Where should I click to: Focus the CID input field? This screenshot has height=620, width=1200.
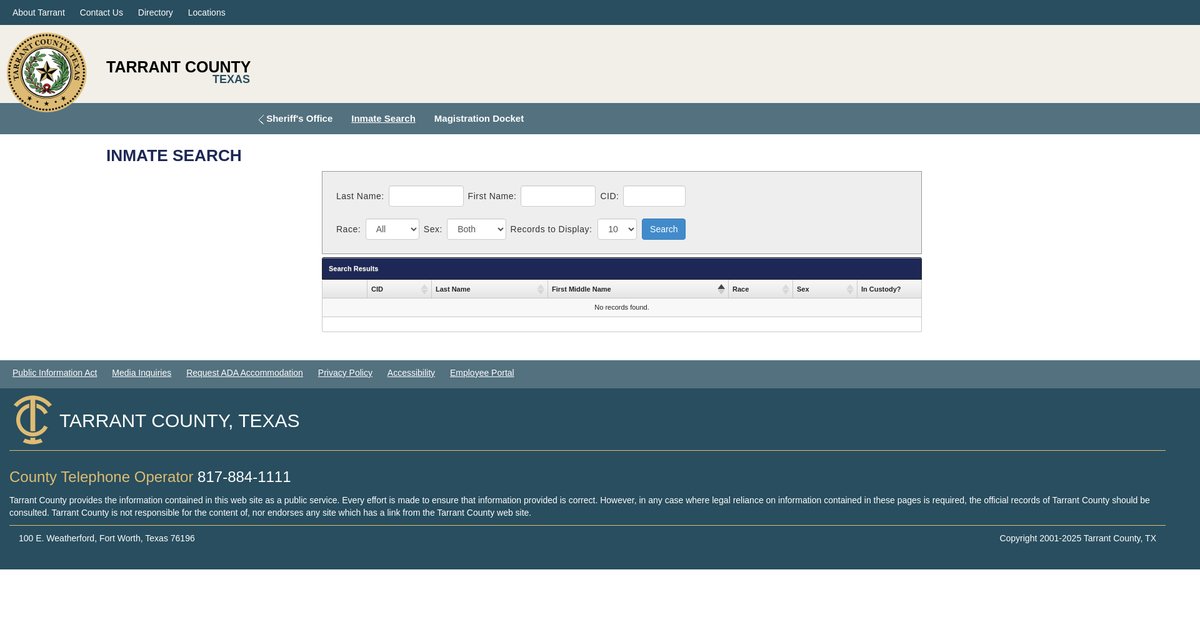click(655, 196)
